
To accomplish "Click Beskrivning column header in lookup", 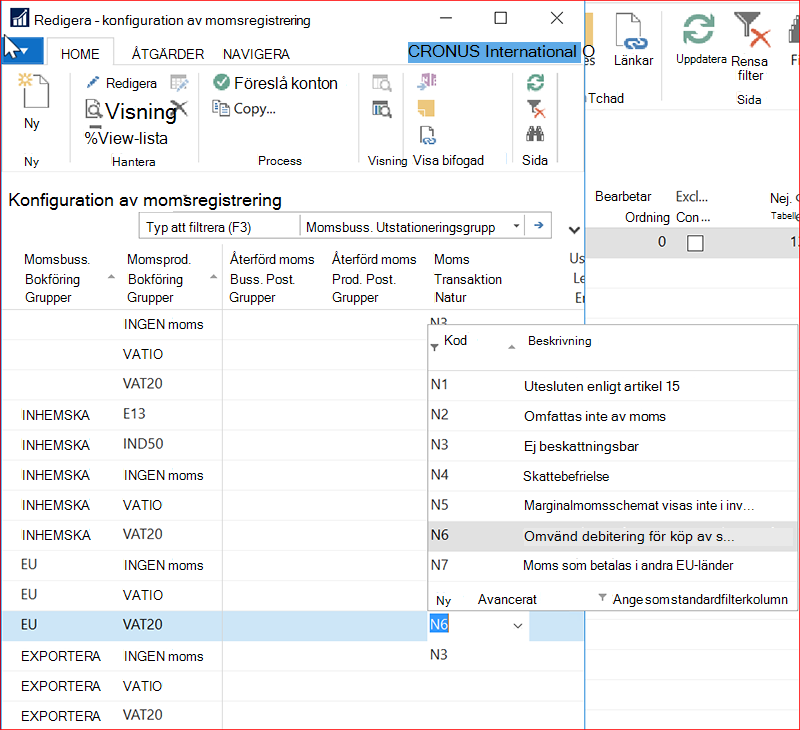I will 559,341.
